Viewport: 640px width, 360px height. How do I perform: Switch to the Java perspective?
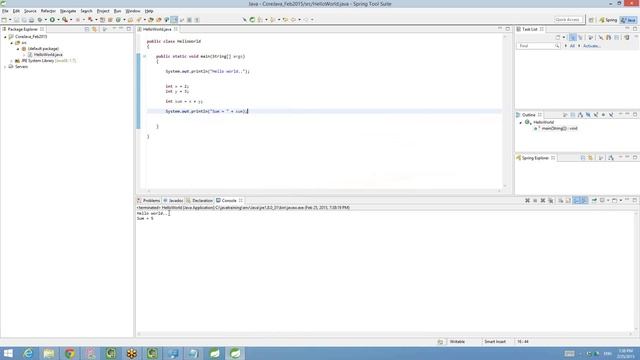point(629,20)
